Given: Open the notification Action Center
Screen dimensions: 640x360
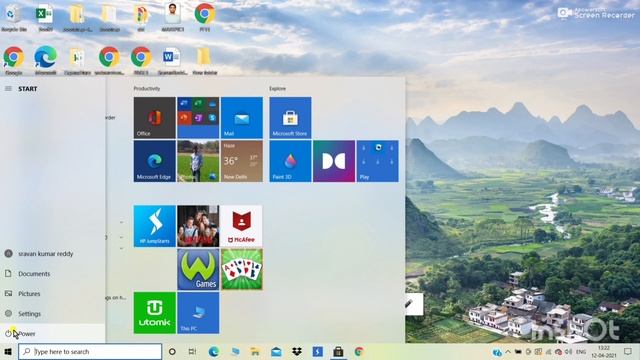Looking at the screenshot, I should (x=628, y=351).
